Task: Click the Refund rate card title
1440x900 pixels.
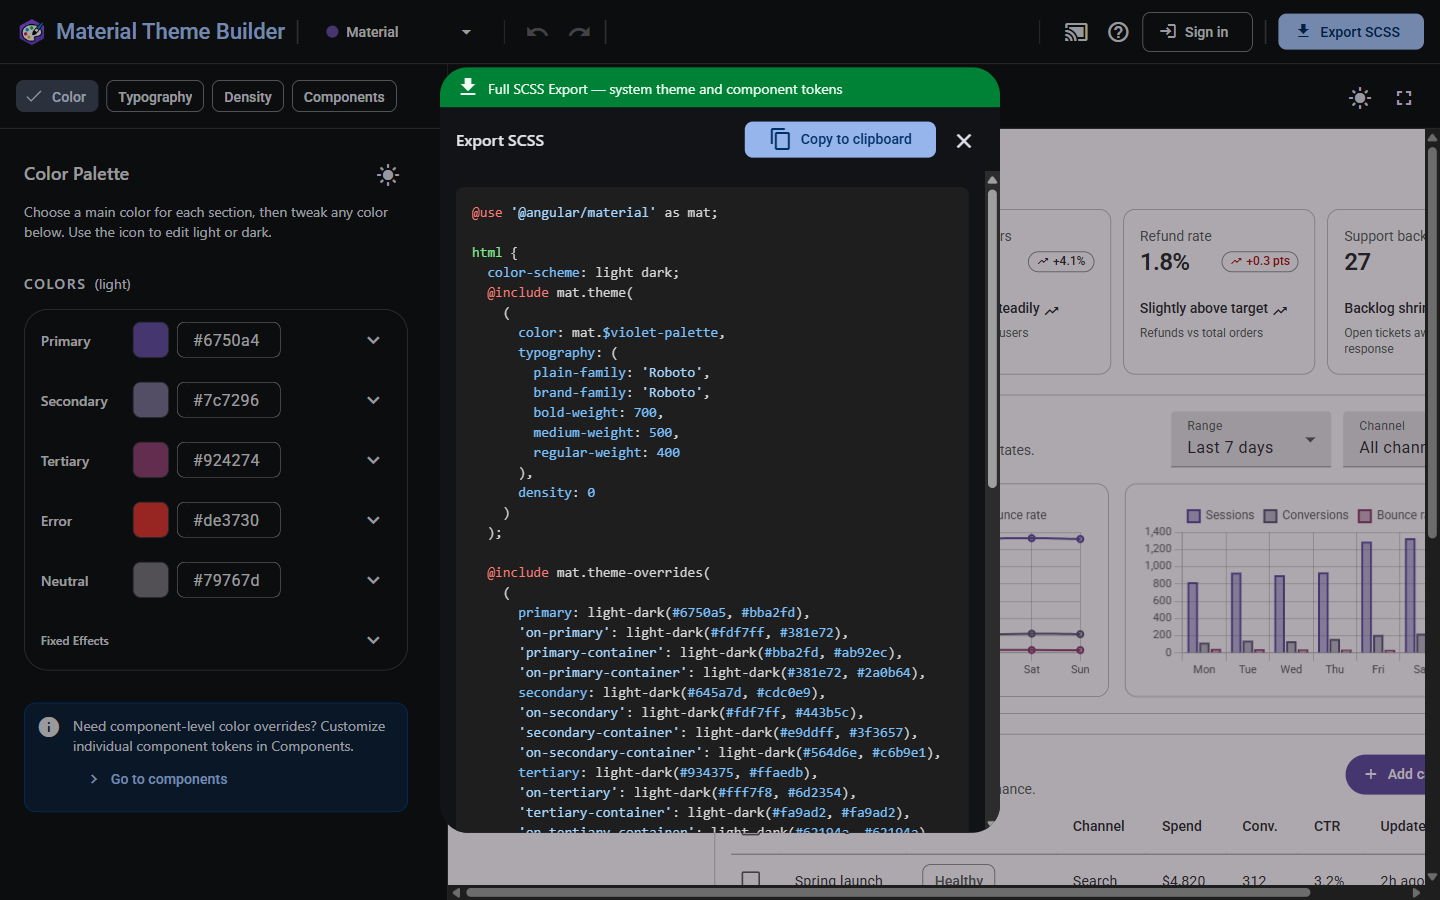Action: (x=1175, y=236)
